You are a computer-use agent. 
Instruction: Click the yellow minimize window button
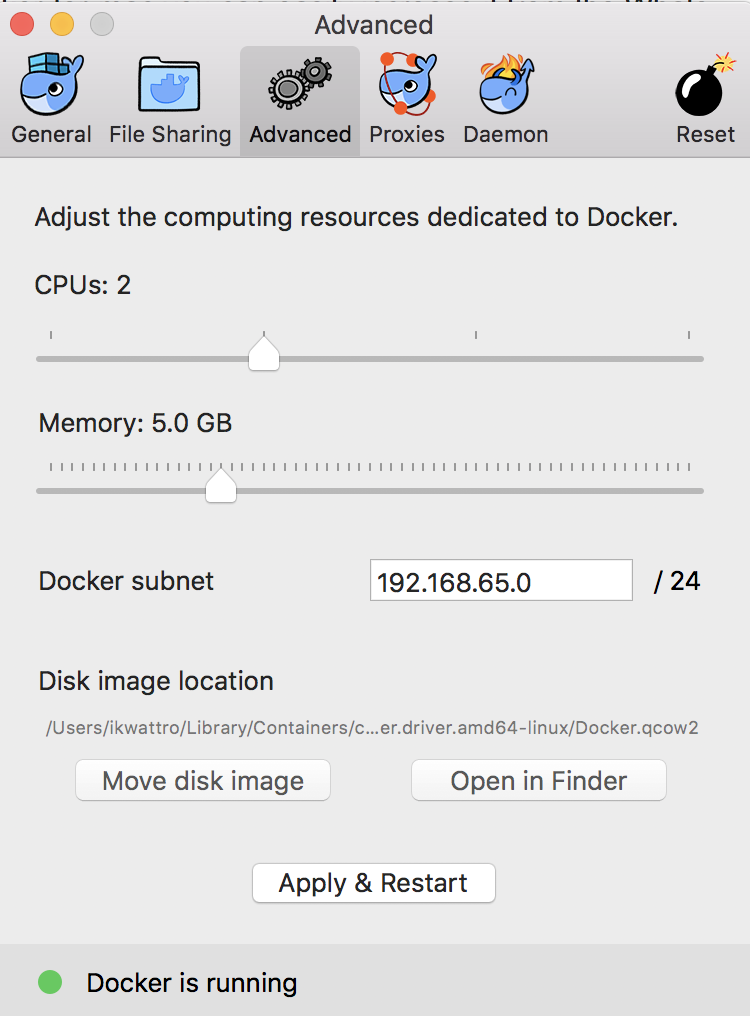pyautogui.click(x=62, y=24)
